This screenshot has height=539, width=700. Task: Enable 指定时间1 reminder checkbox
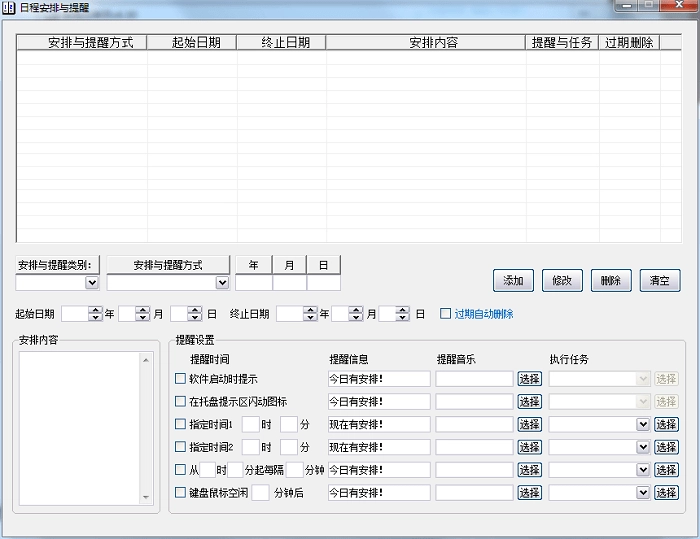click(181, 424)
